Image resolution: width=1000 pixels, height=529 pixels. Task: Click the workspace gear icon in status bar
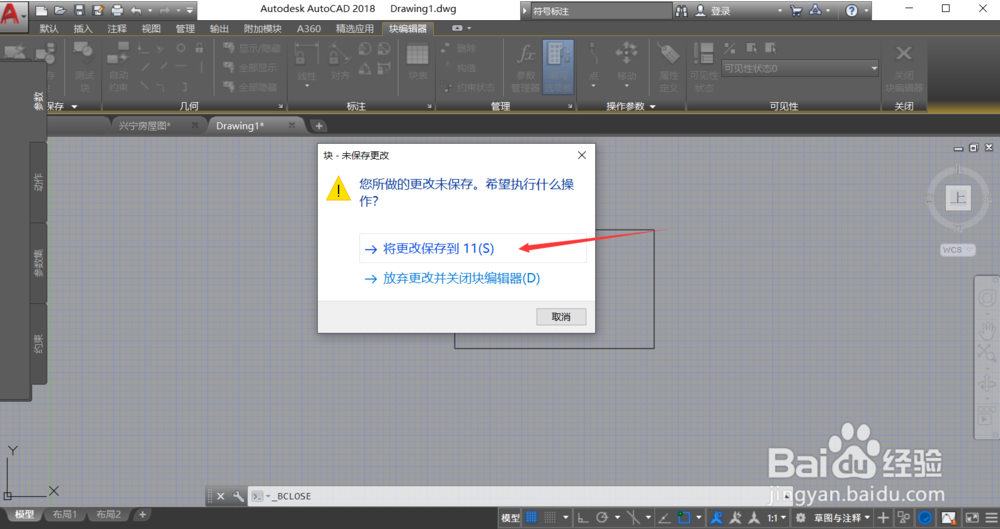[800, 518]
